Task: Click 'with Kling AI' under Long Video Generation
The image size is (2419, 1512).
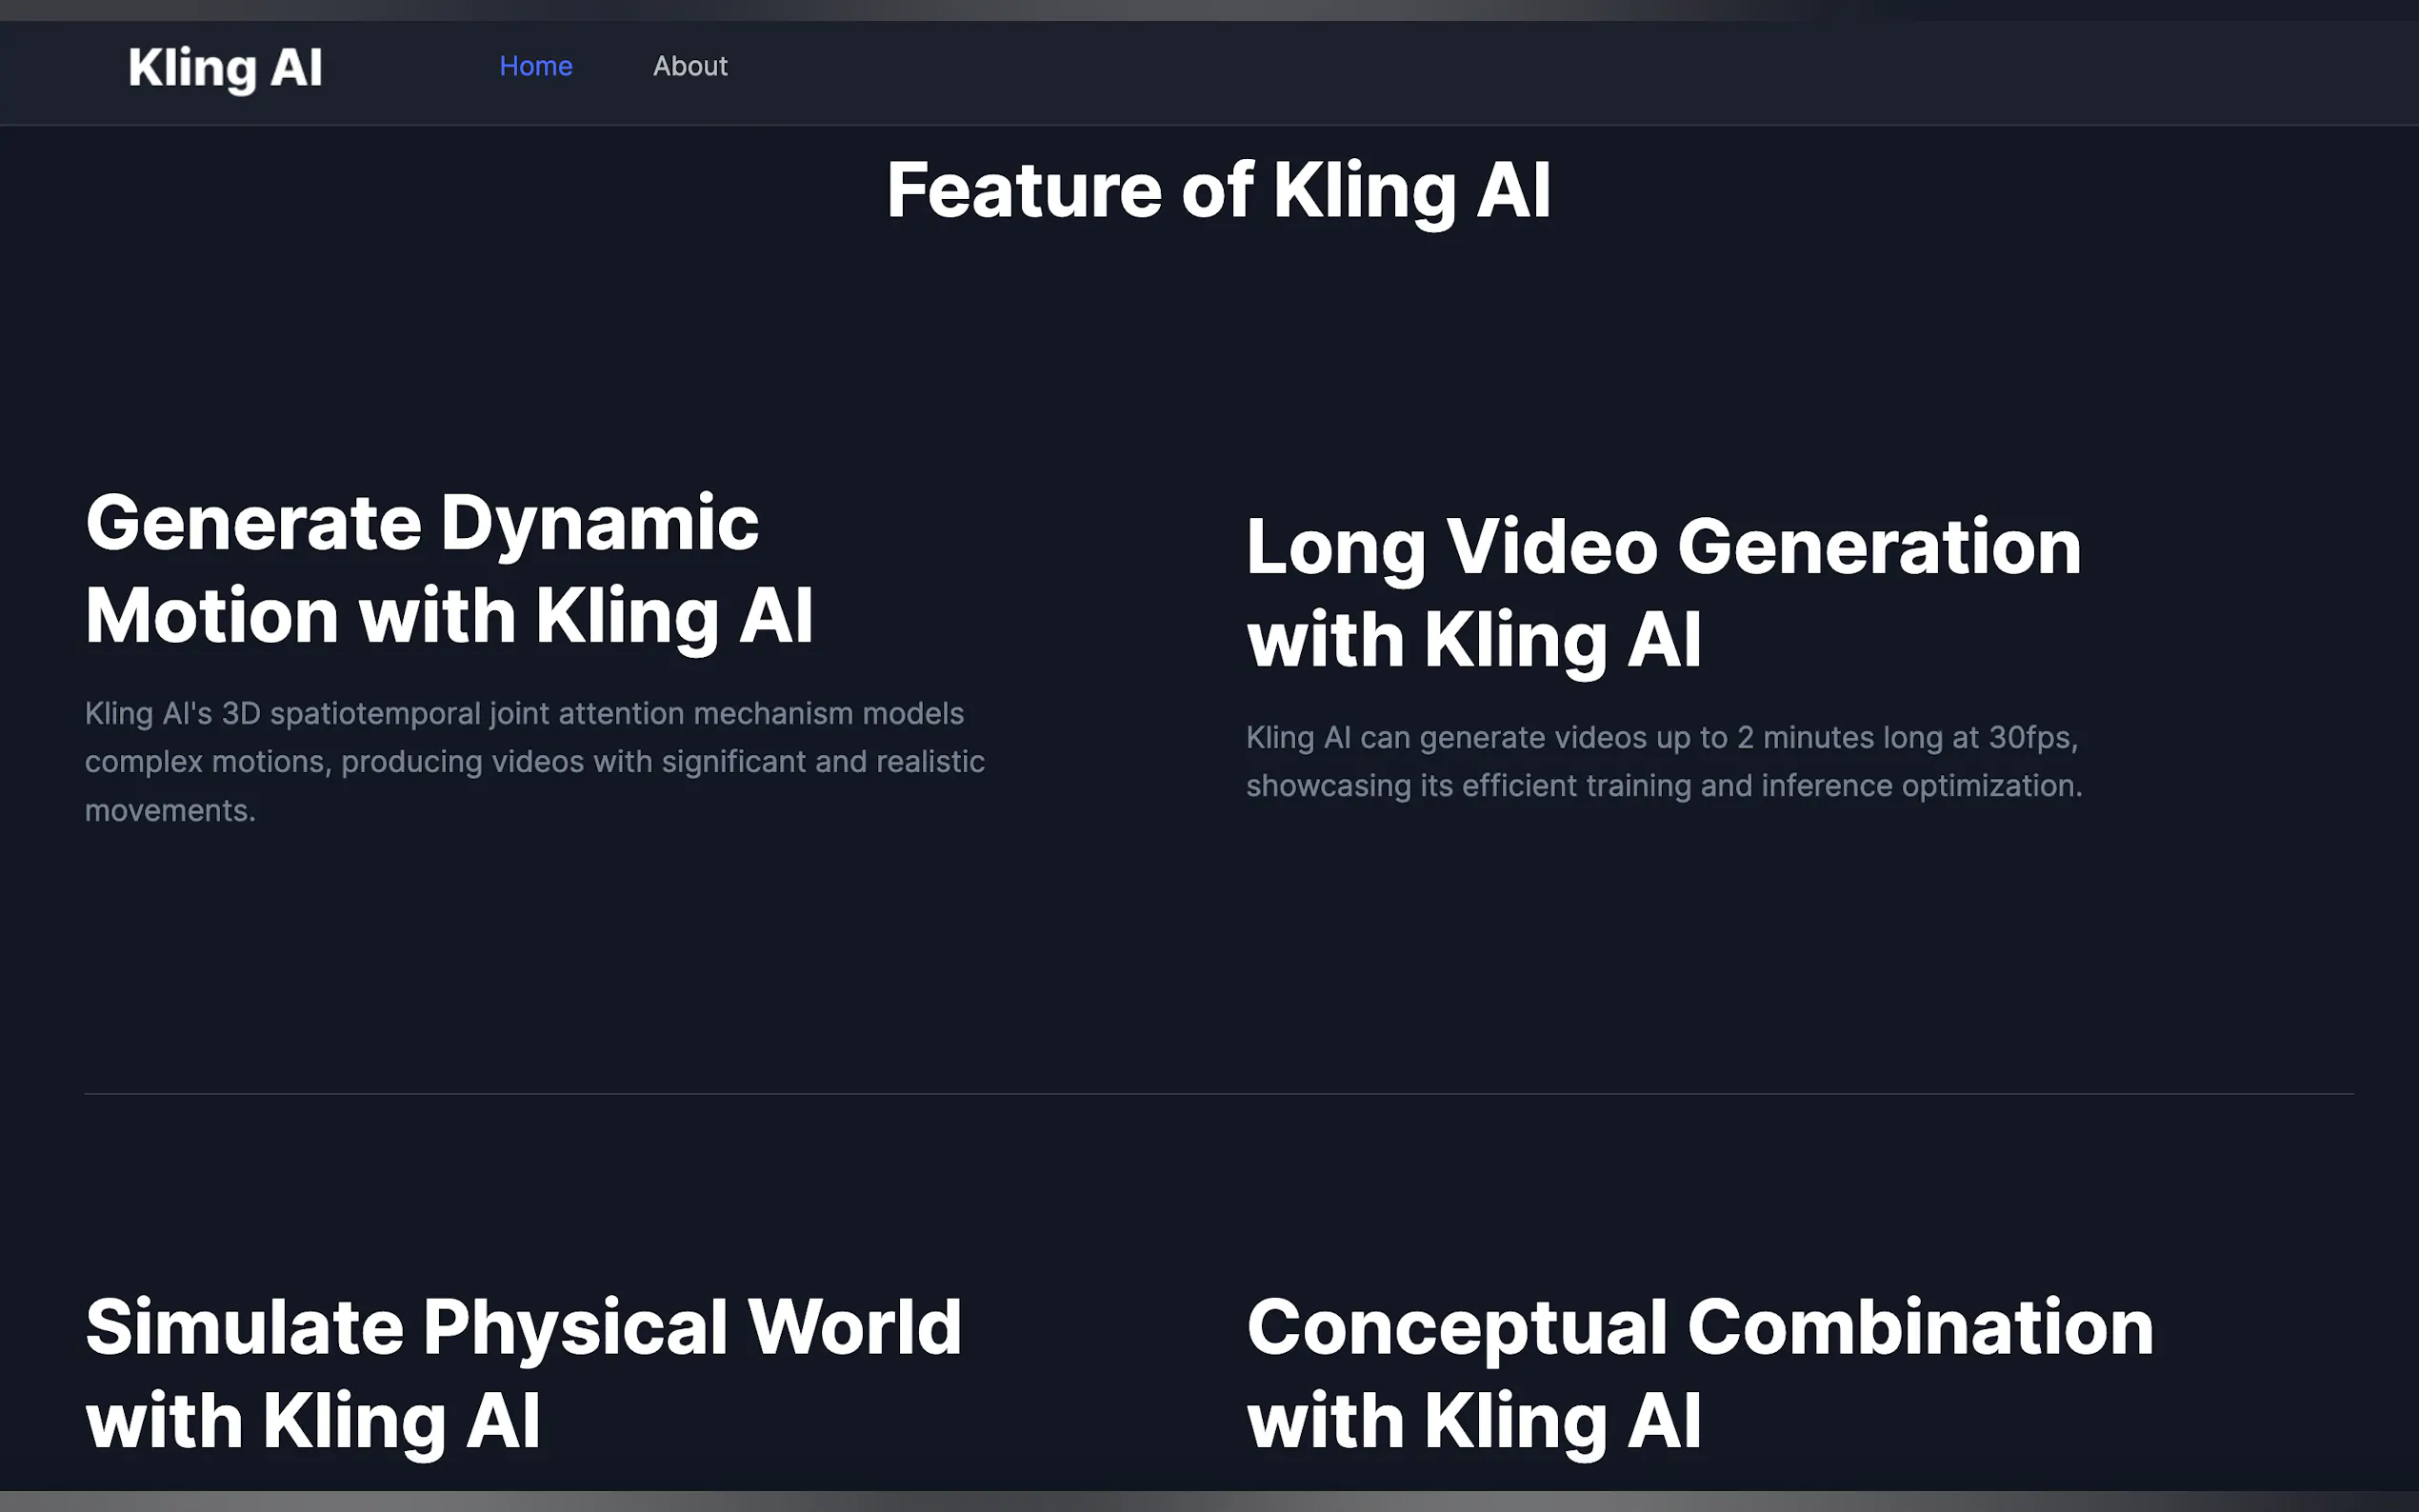Action: (x=1473, y=640)
